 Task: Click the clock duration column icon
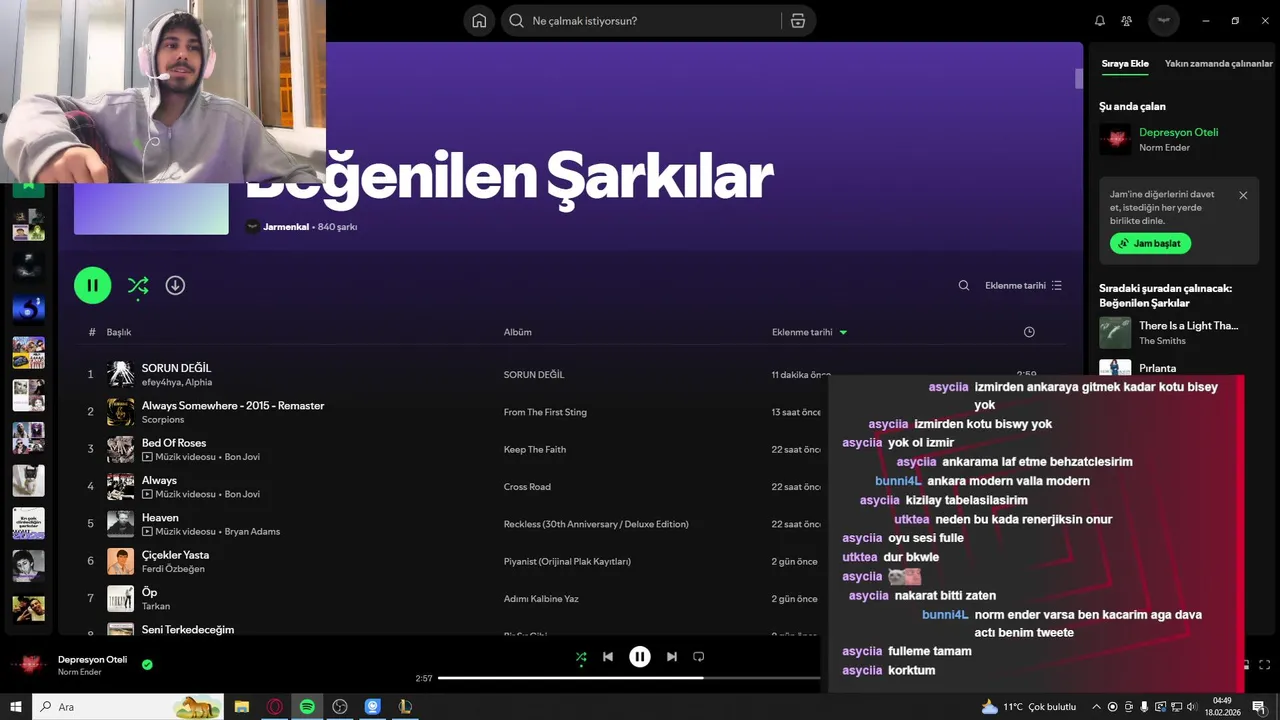tap(1029, 332)
